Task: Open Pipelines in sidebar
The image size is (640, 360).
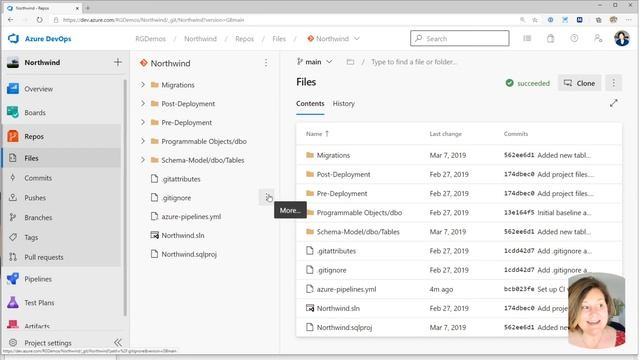Action: [38, 279]
